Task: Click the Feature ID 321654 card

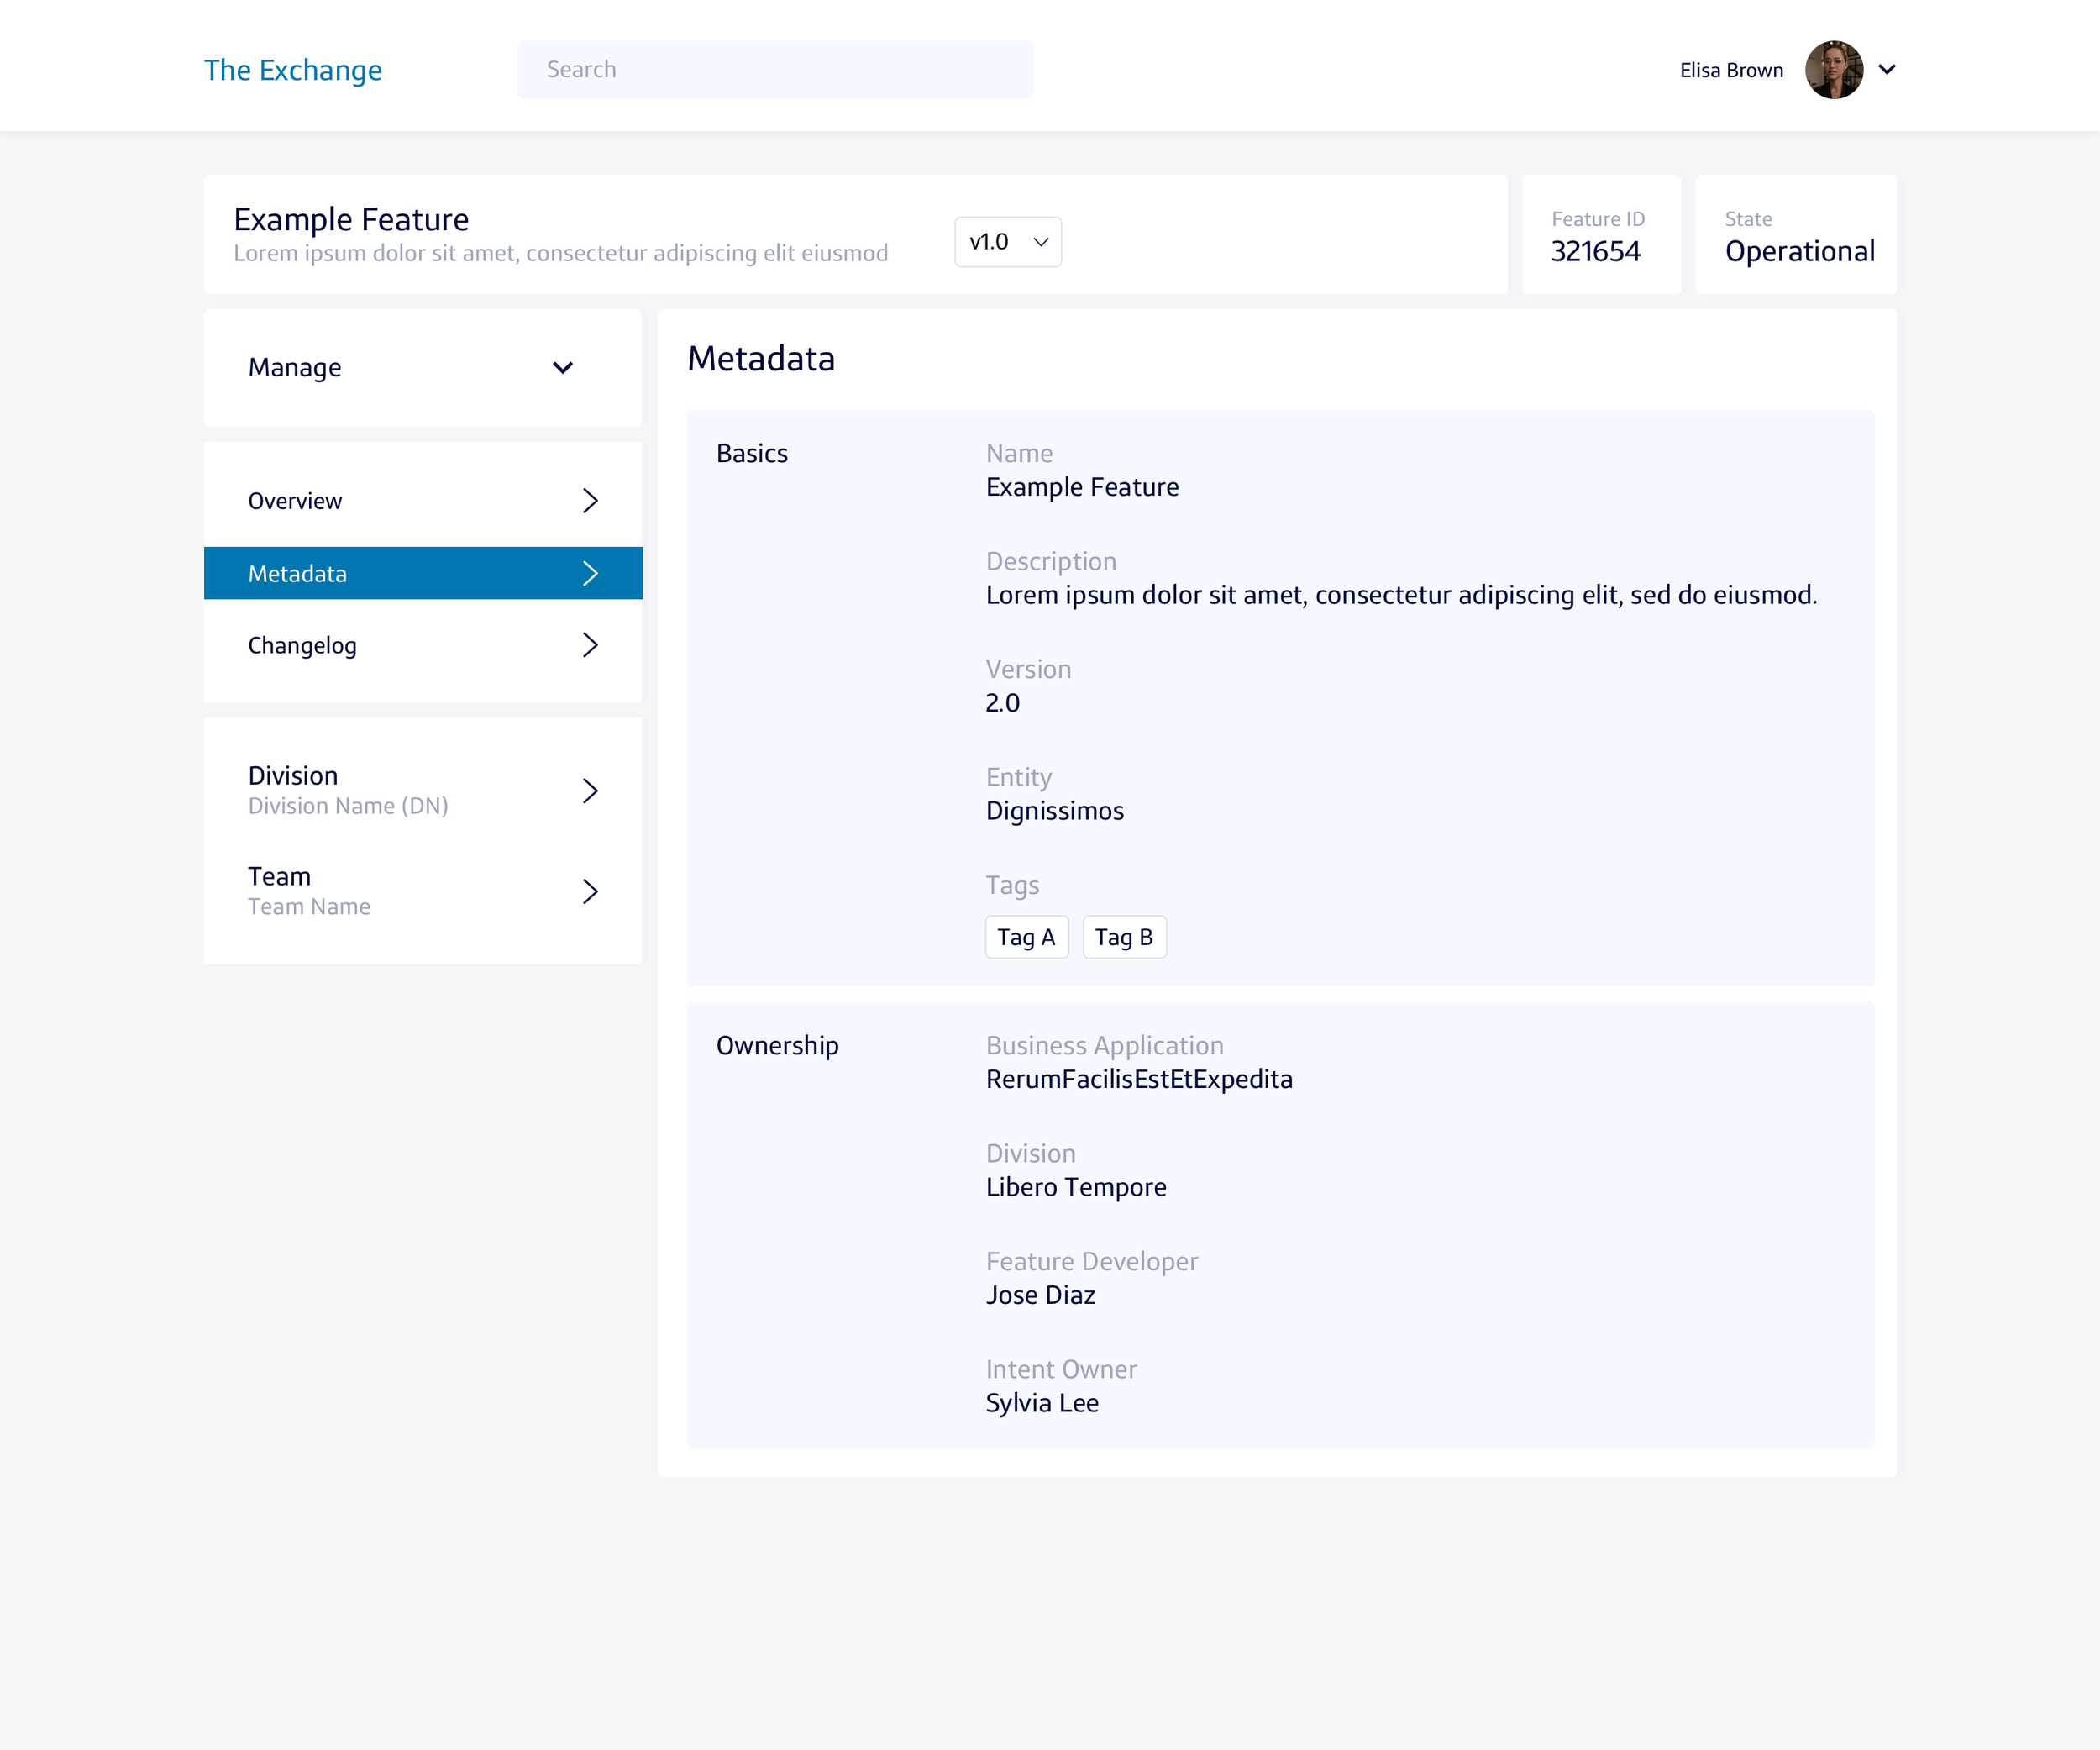Action: tap(1600, 236)
